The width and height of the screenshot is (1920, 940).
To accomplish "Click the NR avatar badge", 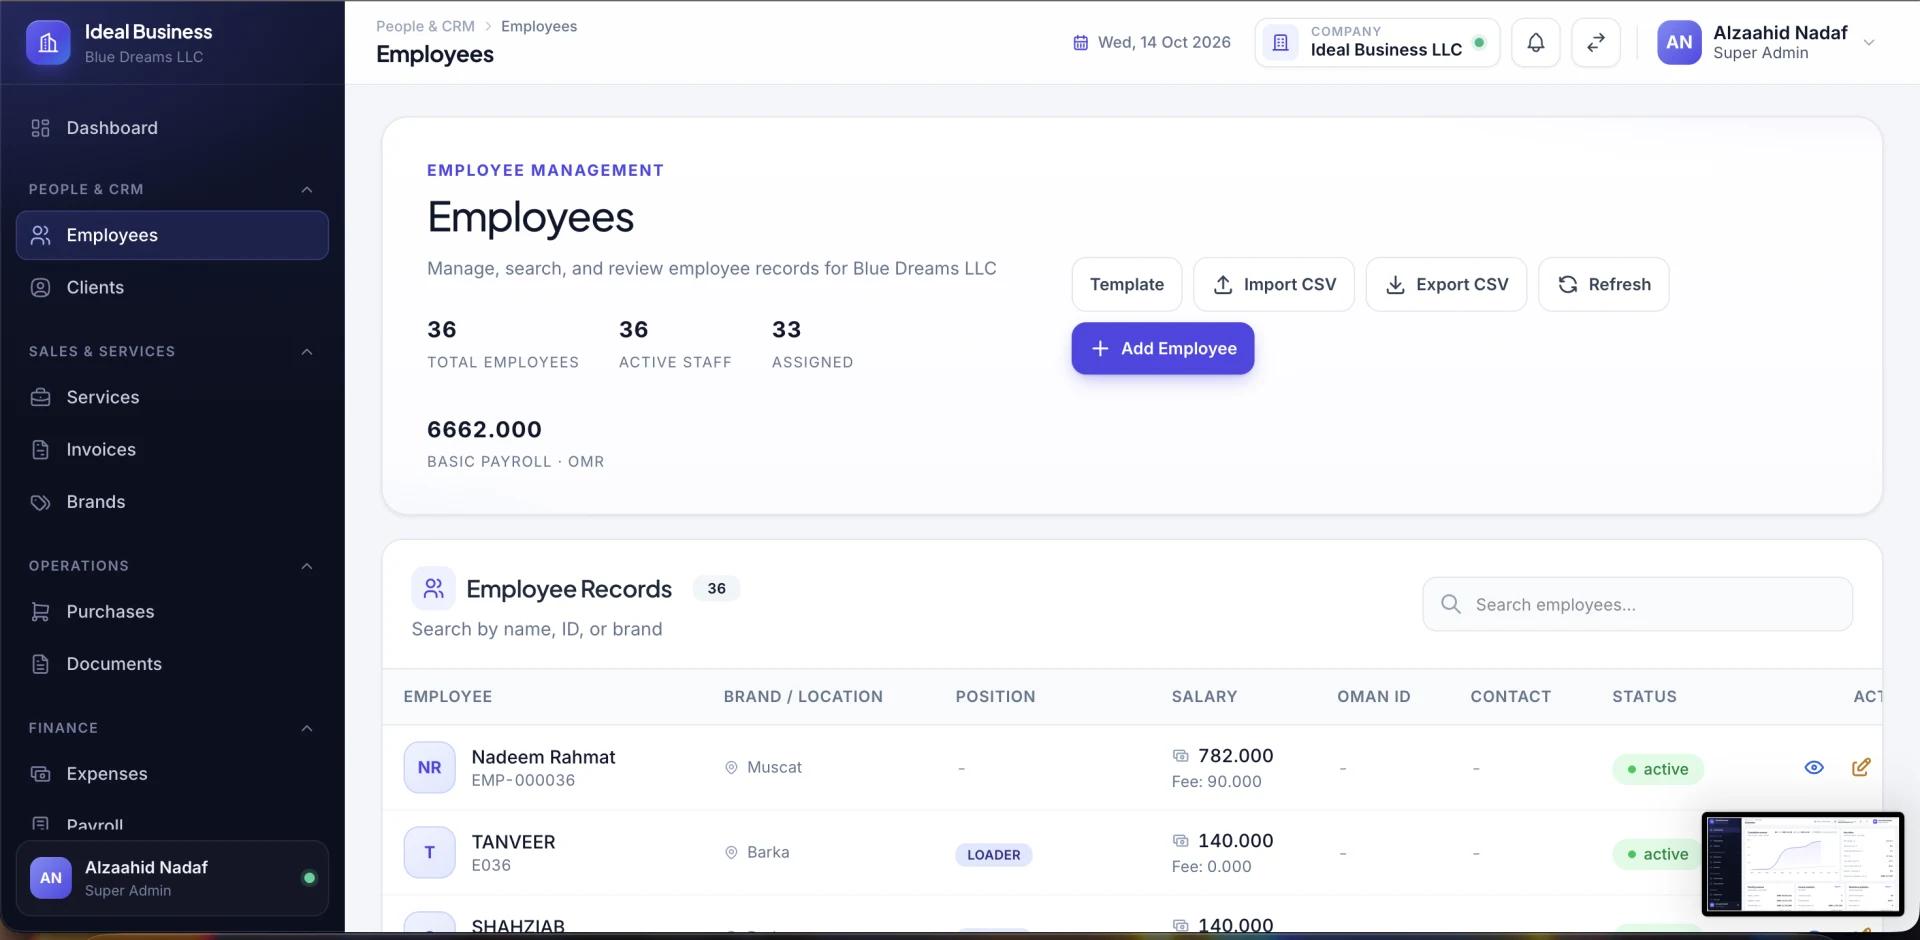I will pos(430,767).
